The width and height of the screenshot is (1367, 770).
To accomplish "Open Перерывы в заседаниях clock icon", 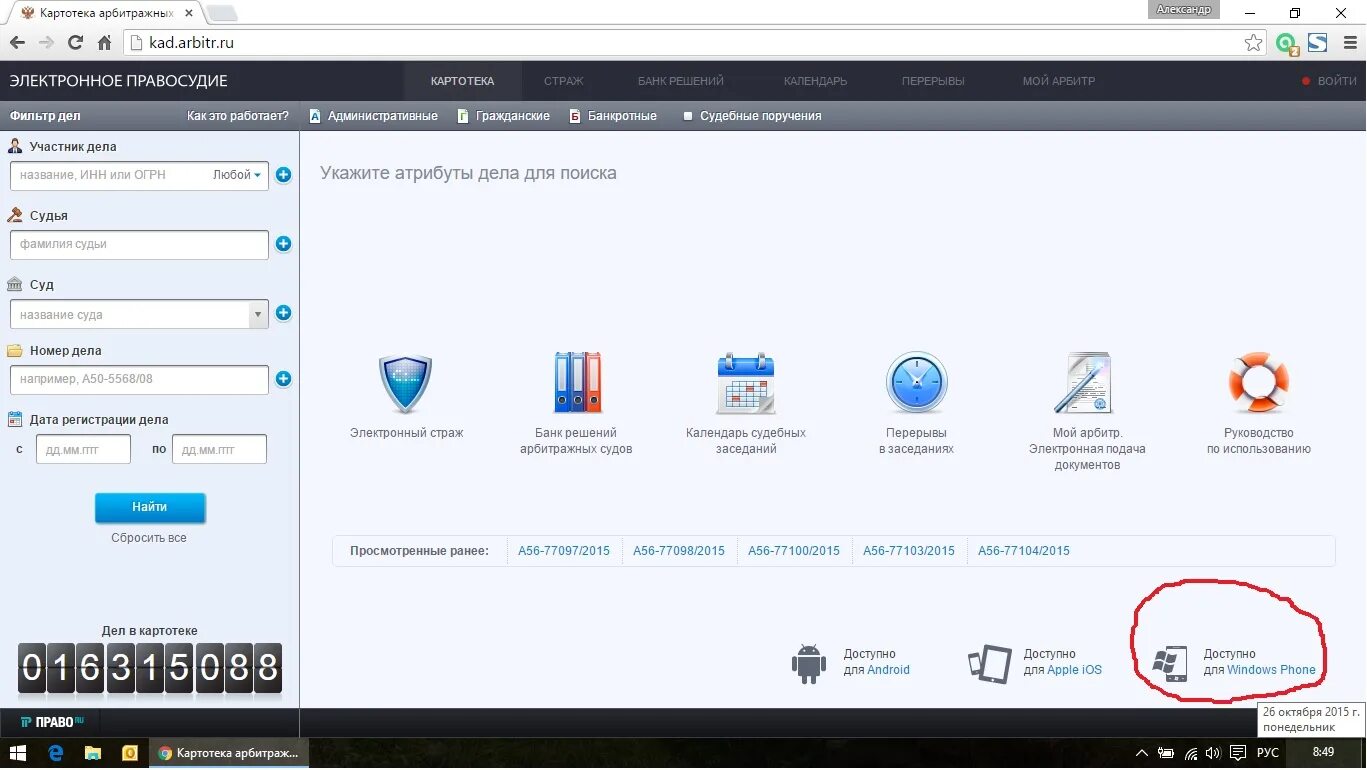I will pyautogui.click(x=916, y=383).
